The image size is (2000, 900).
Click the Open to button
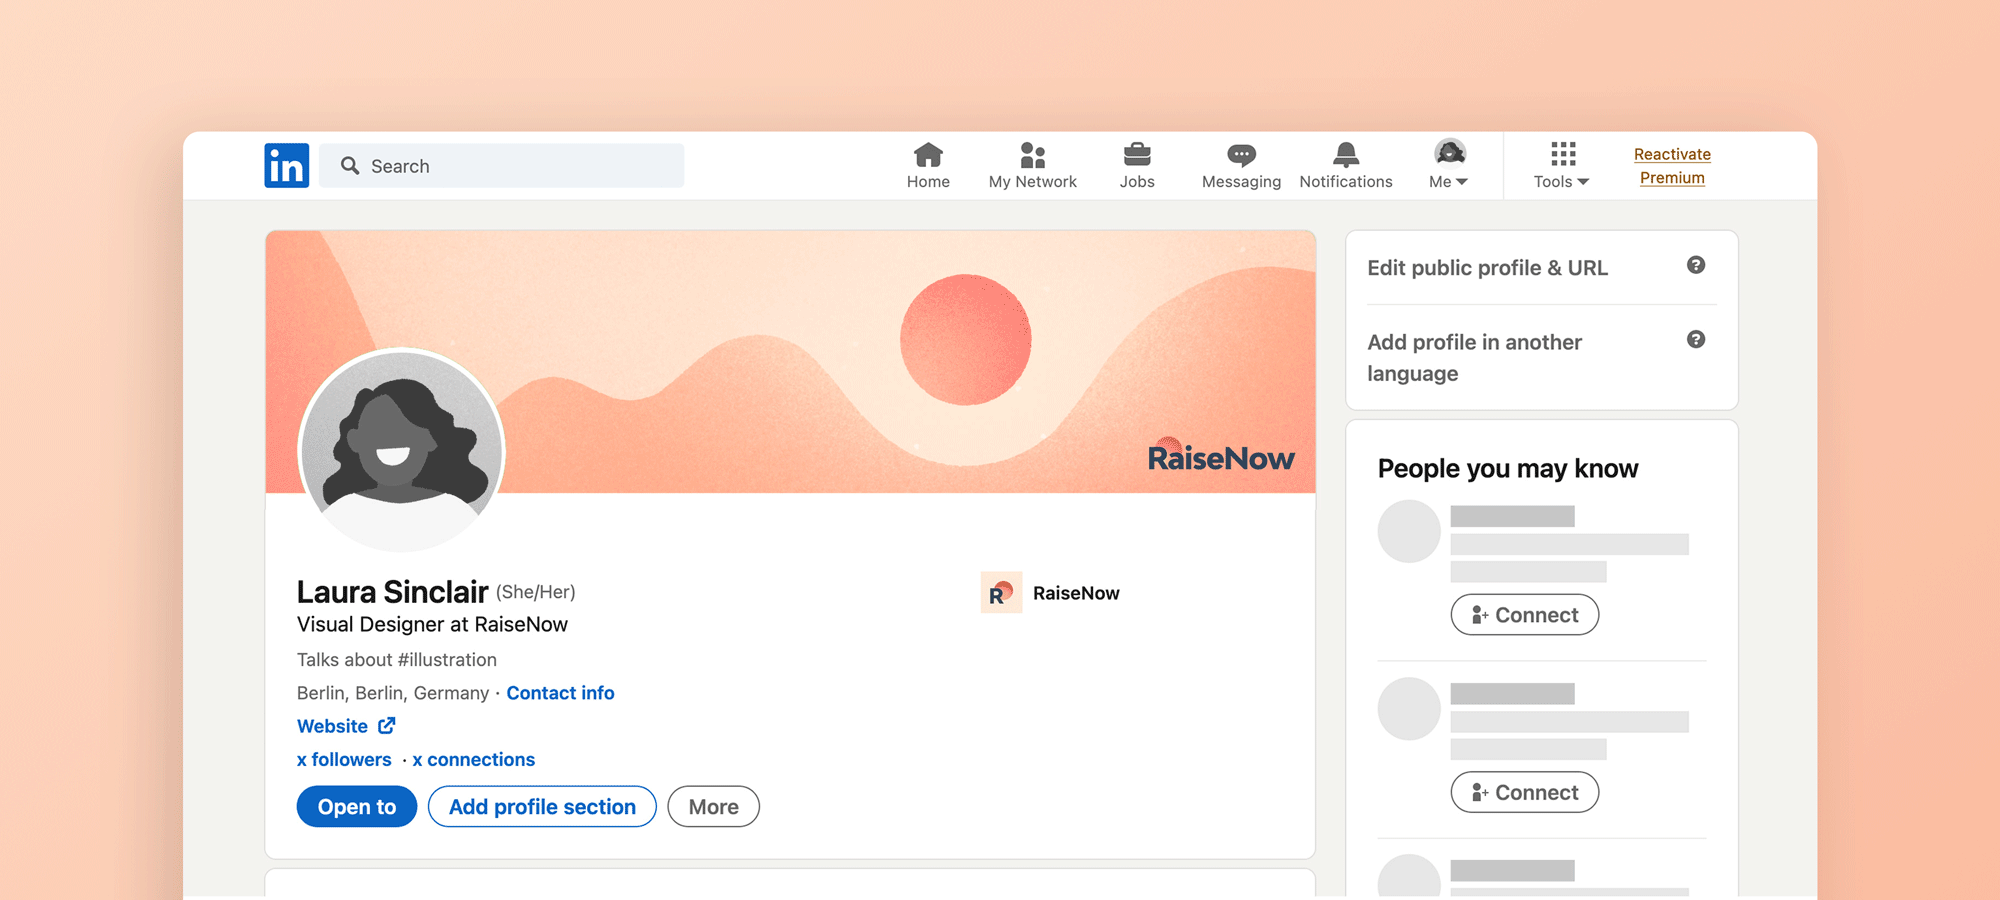point(357,806)
